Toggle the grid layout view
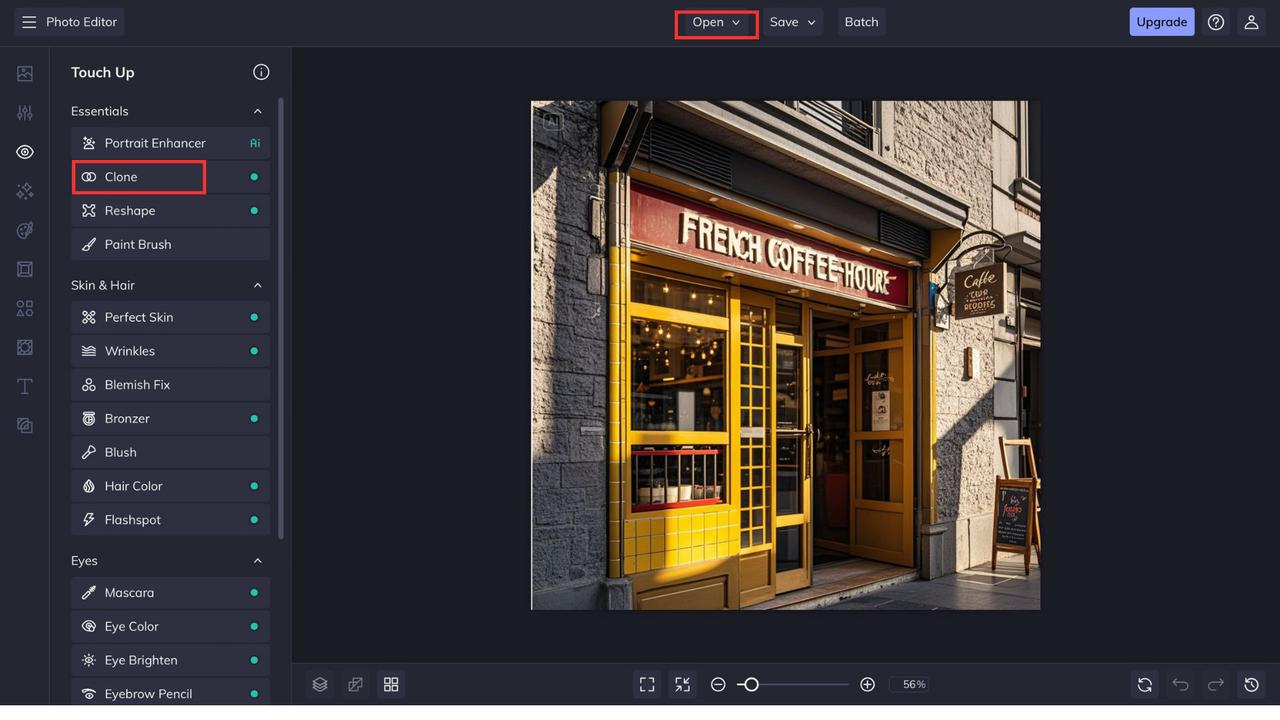 (390, 684)
